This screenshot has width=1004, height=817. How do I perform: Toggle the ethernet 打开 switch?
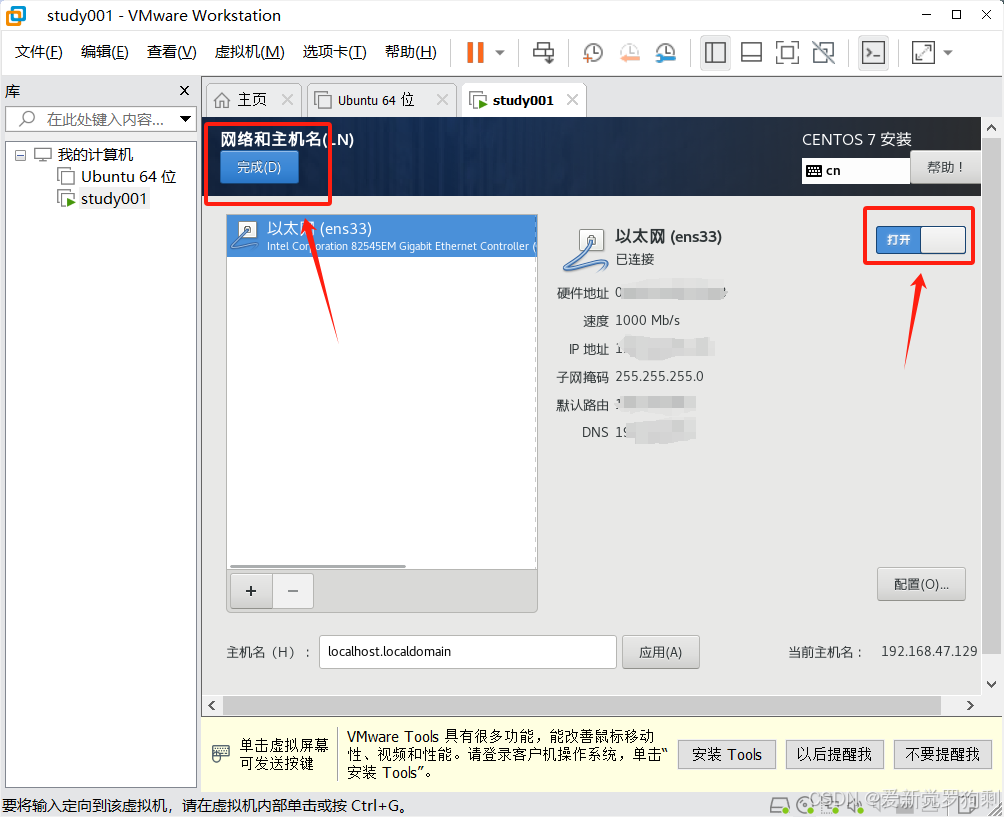(x=920, y=239)
